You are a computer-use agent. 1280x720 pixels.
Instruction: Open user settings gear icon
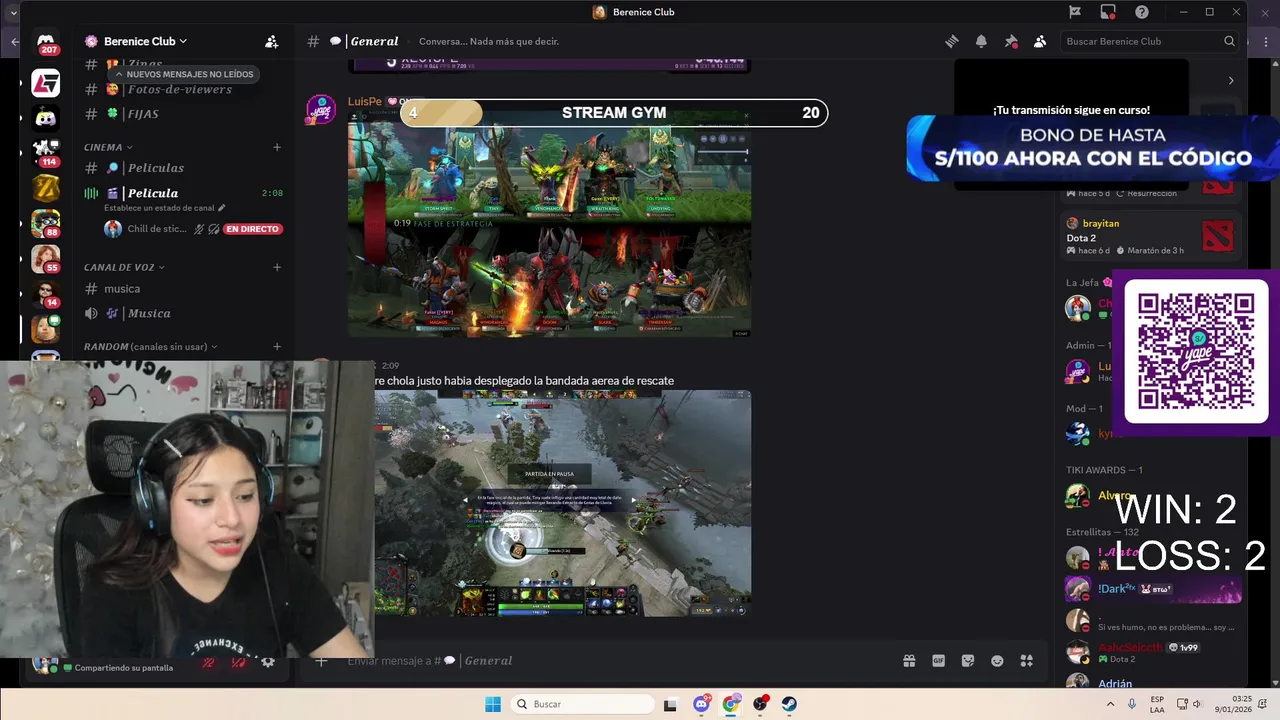(268, 662)
